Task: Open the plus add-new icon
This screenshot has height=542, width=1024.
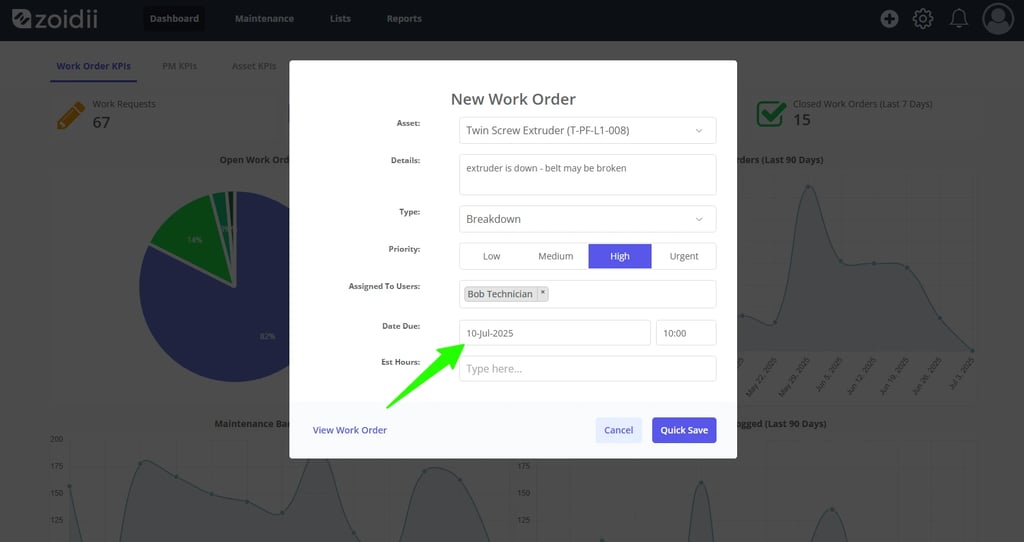Action: [x=889, y=19]
